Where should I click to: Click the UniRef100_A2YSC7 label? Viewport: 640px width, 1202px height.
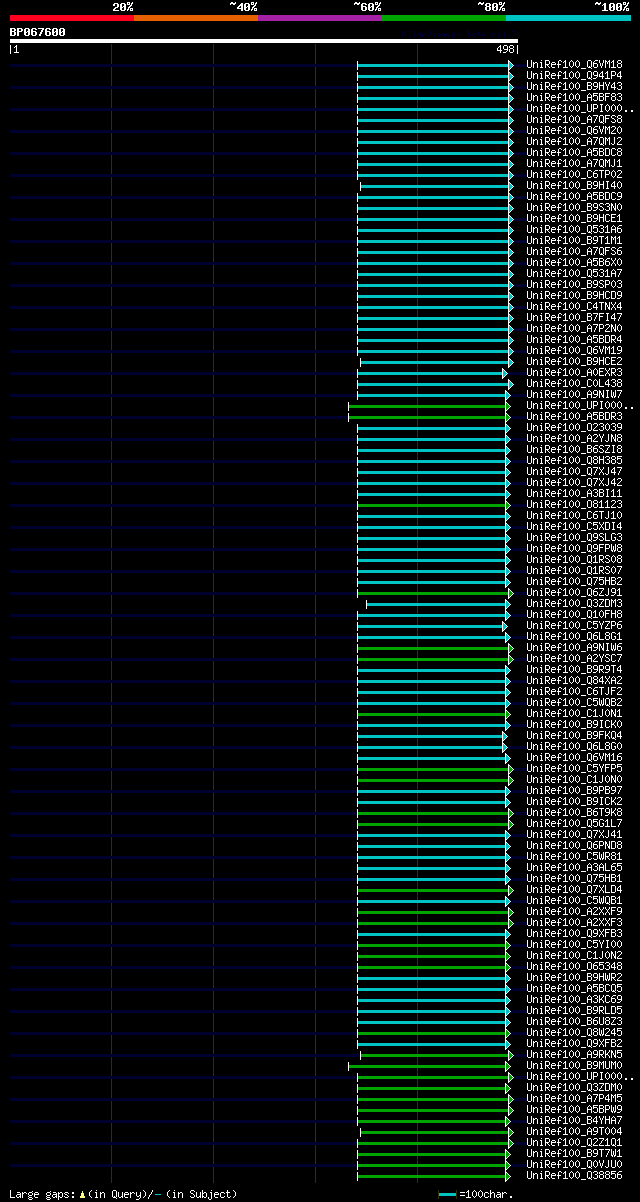(574, 658)
